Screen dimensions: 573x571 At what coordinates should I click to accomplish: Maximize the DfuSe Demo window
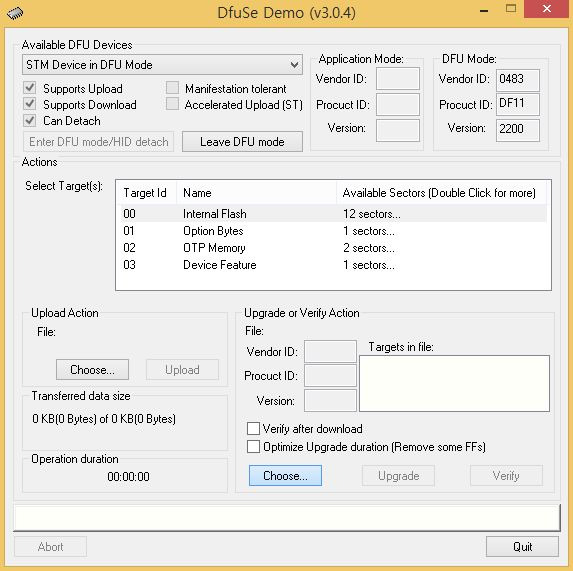pyautogui.click(x=511, y=9)
